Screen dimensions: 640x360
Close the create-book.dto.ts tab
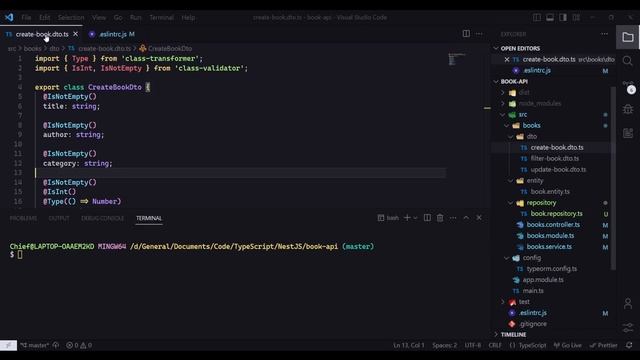tap(75, 34)
